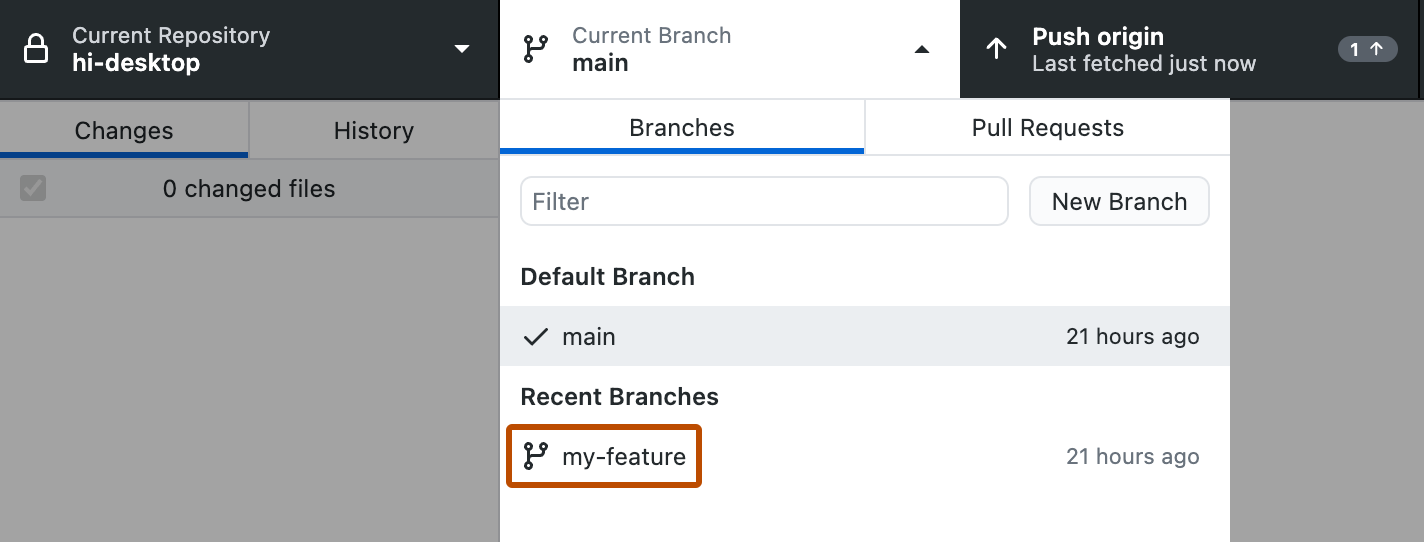
Task: Click the 0 changed files label
Action: pyautogui.click(x=249, y=189)
